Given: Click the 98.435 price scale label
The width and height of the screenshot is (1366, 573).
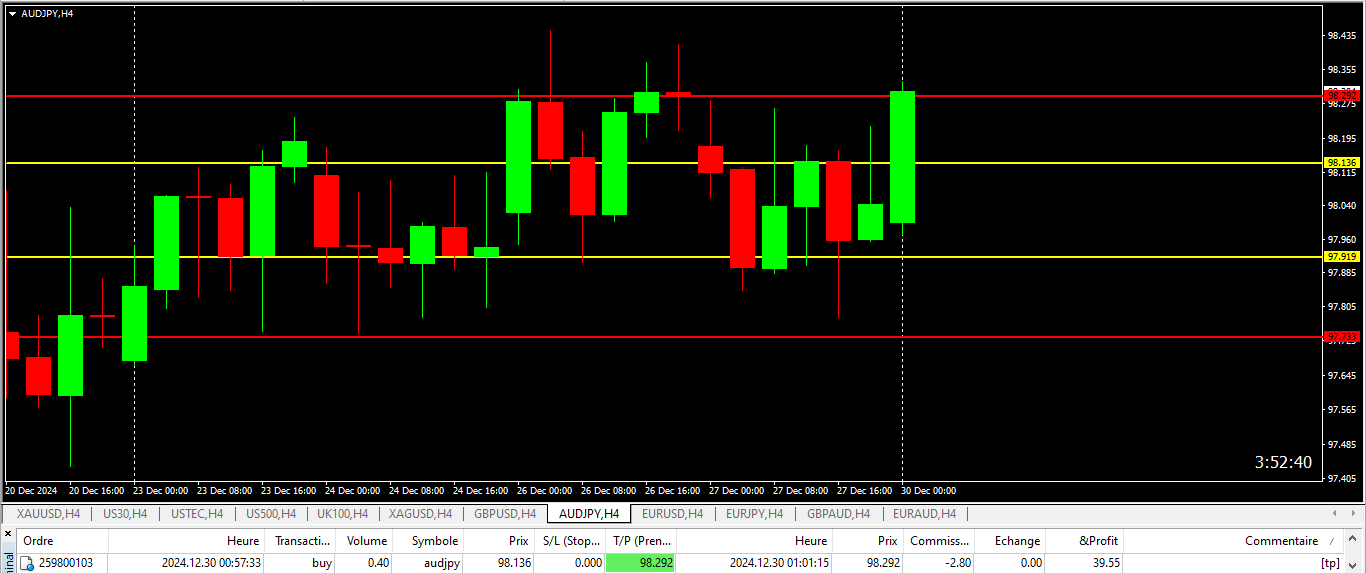Looking at the screenshot, I should [x=1341, y=36].
